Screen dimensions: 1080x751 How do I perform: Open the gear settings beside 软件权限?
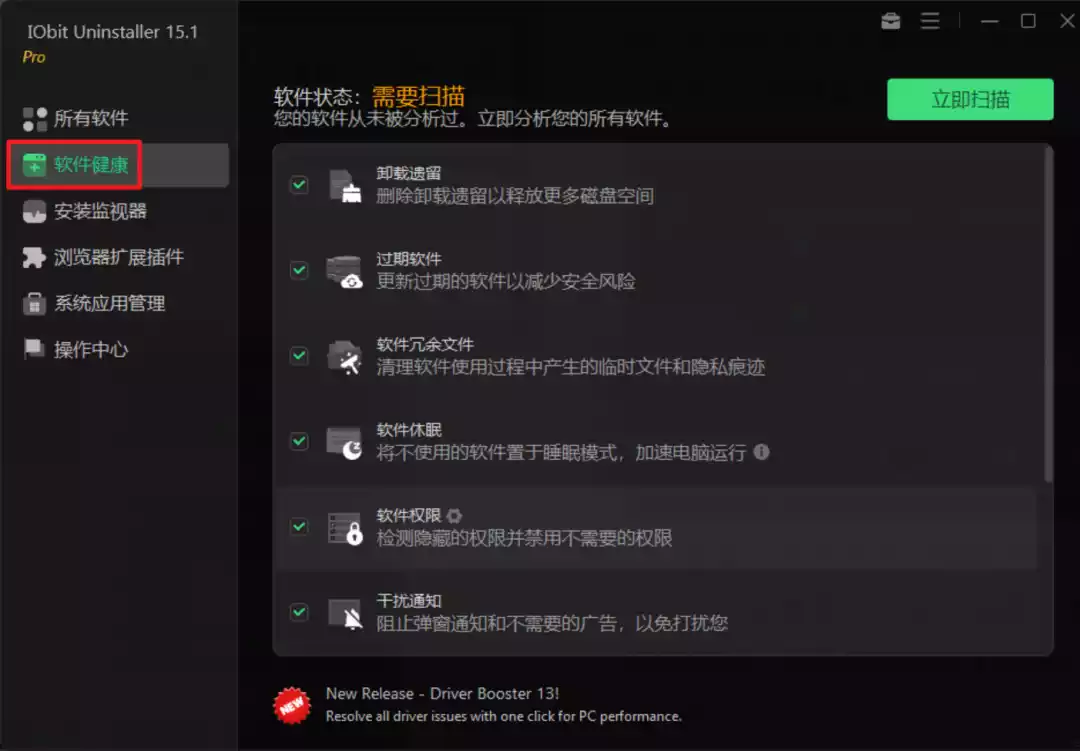point(454,516)
